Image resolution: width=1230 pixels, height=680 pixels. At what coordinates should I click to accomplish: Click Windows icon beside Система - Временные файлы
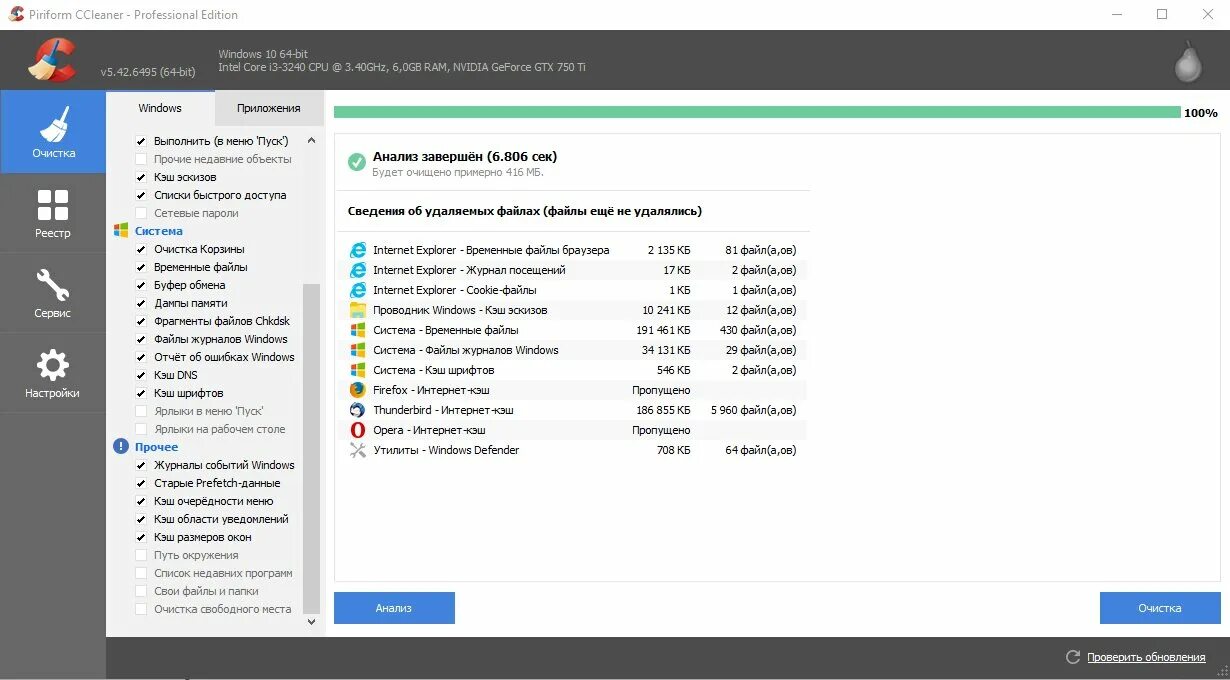[x=357, y=330]
